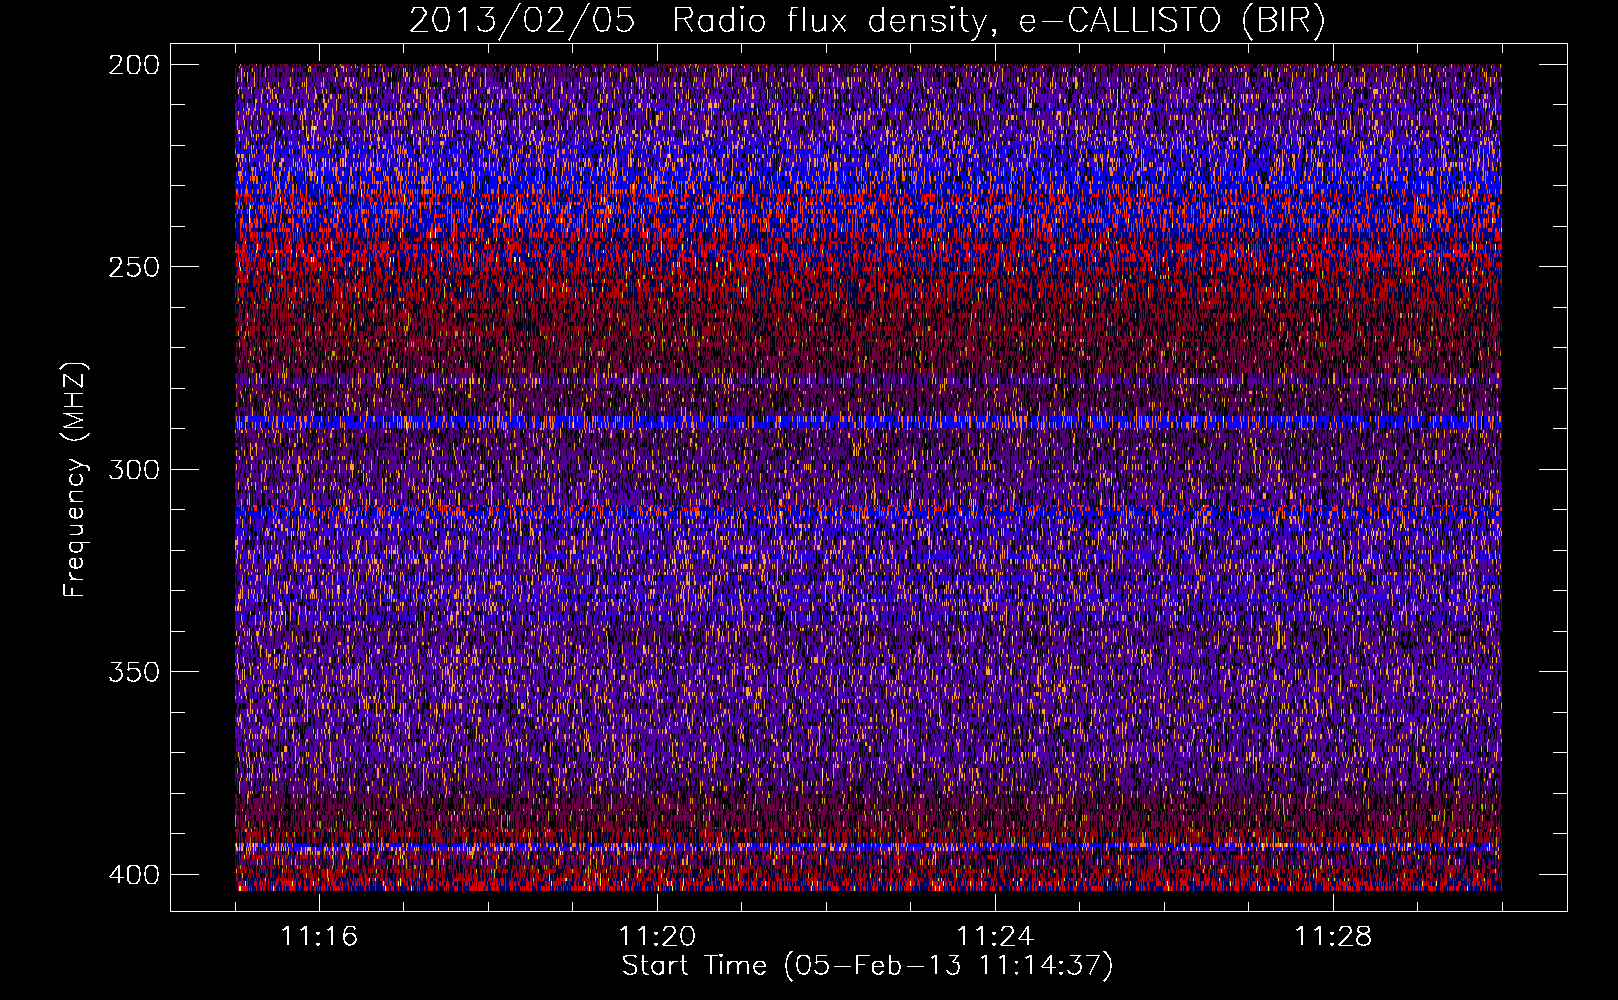Image resolution: width=1618 pixels, height=1000 pixels.
Task: Select the '200' frequency axis label
Action: [x=133, y=65]
